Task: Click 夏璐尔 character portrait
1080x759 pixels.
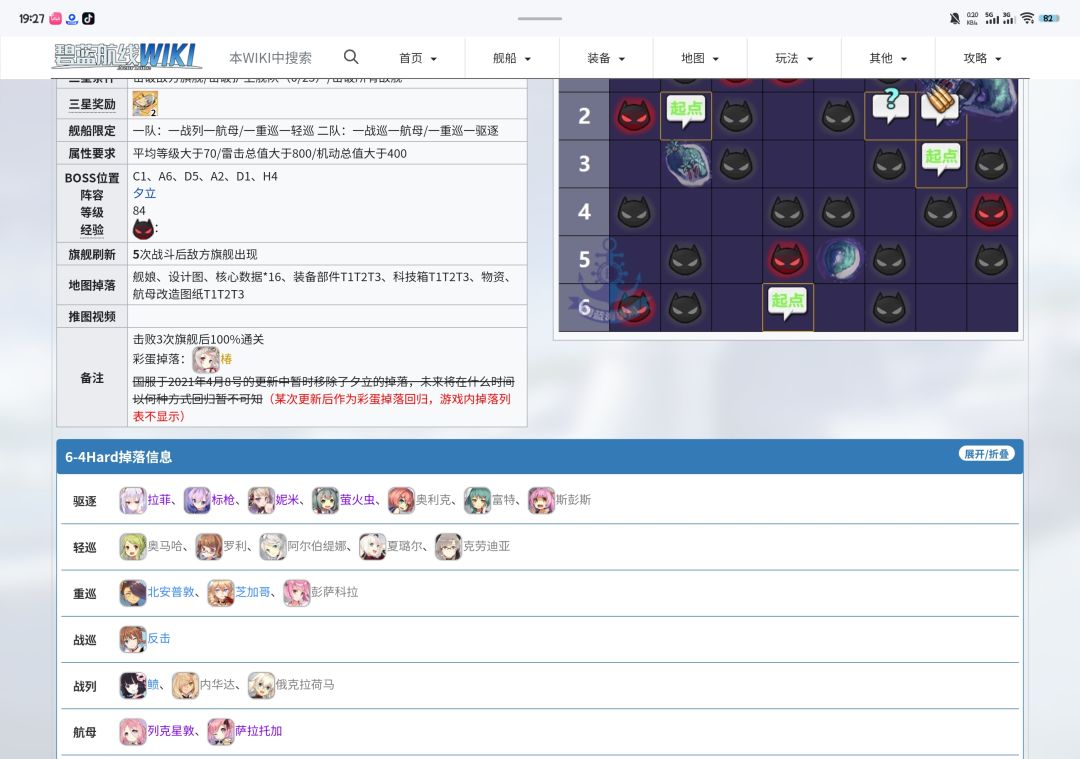Action: click(373, 547)
